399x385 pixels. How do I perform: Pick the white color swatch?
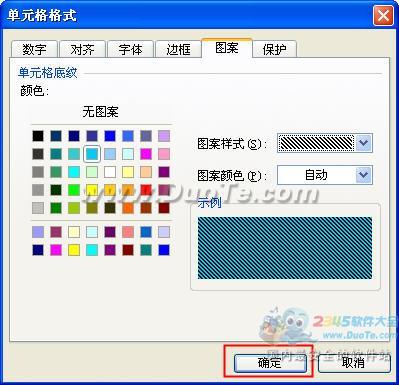110,172
